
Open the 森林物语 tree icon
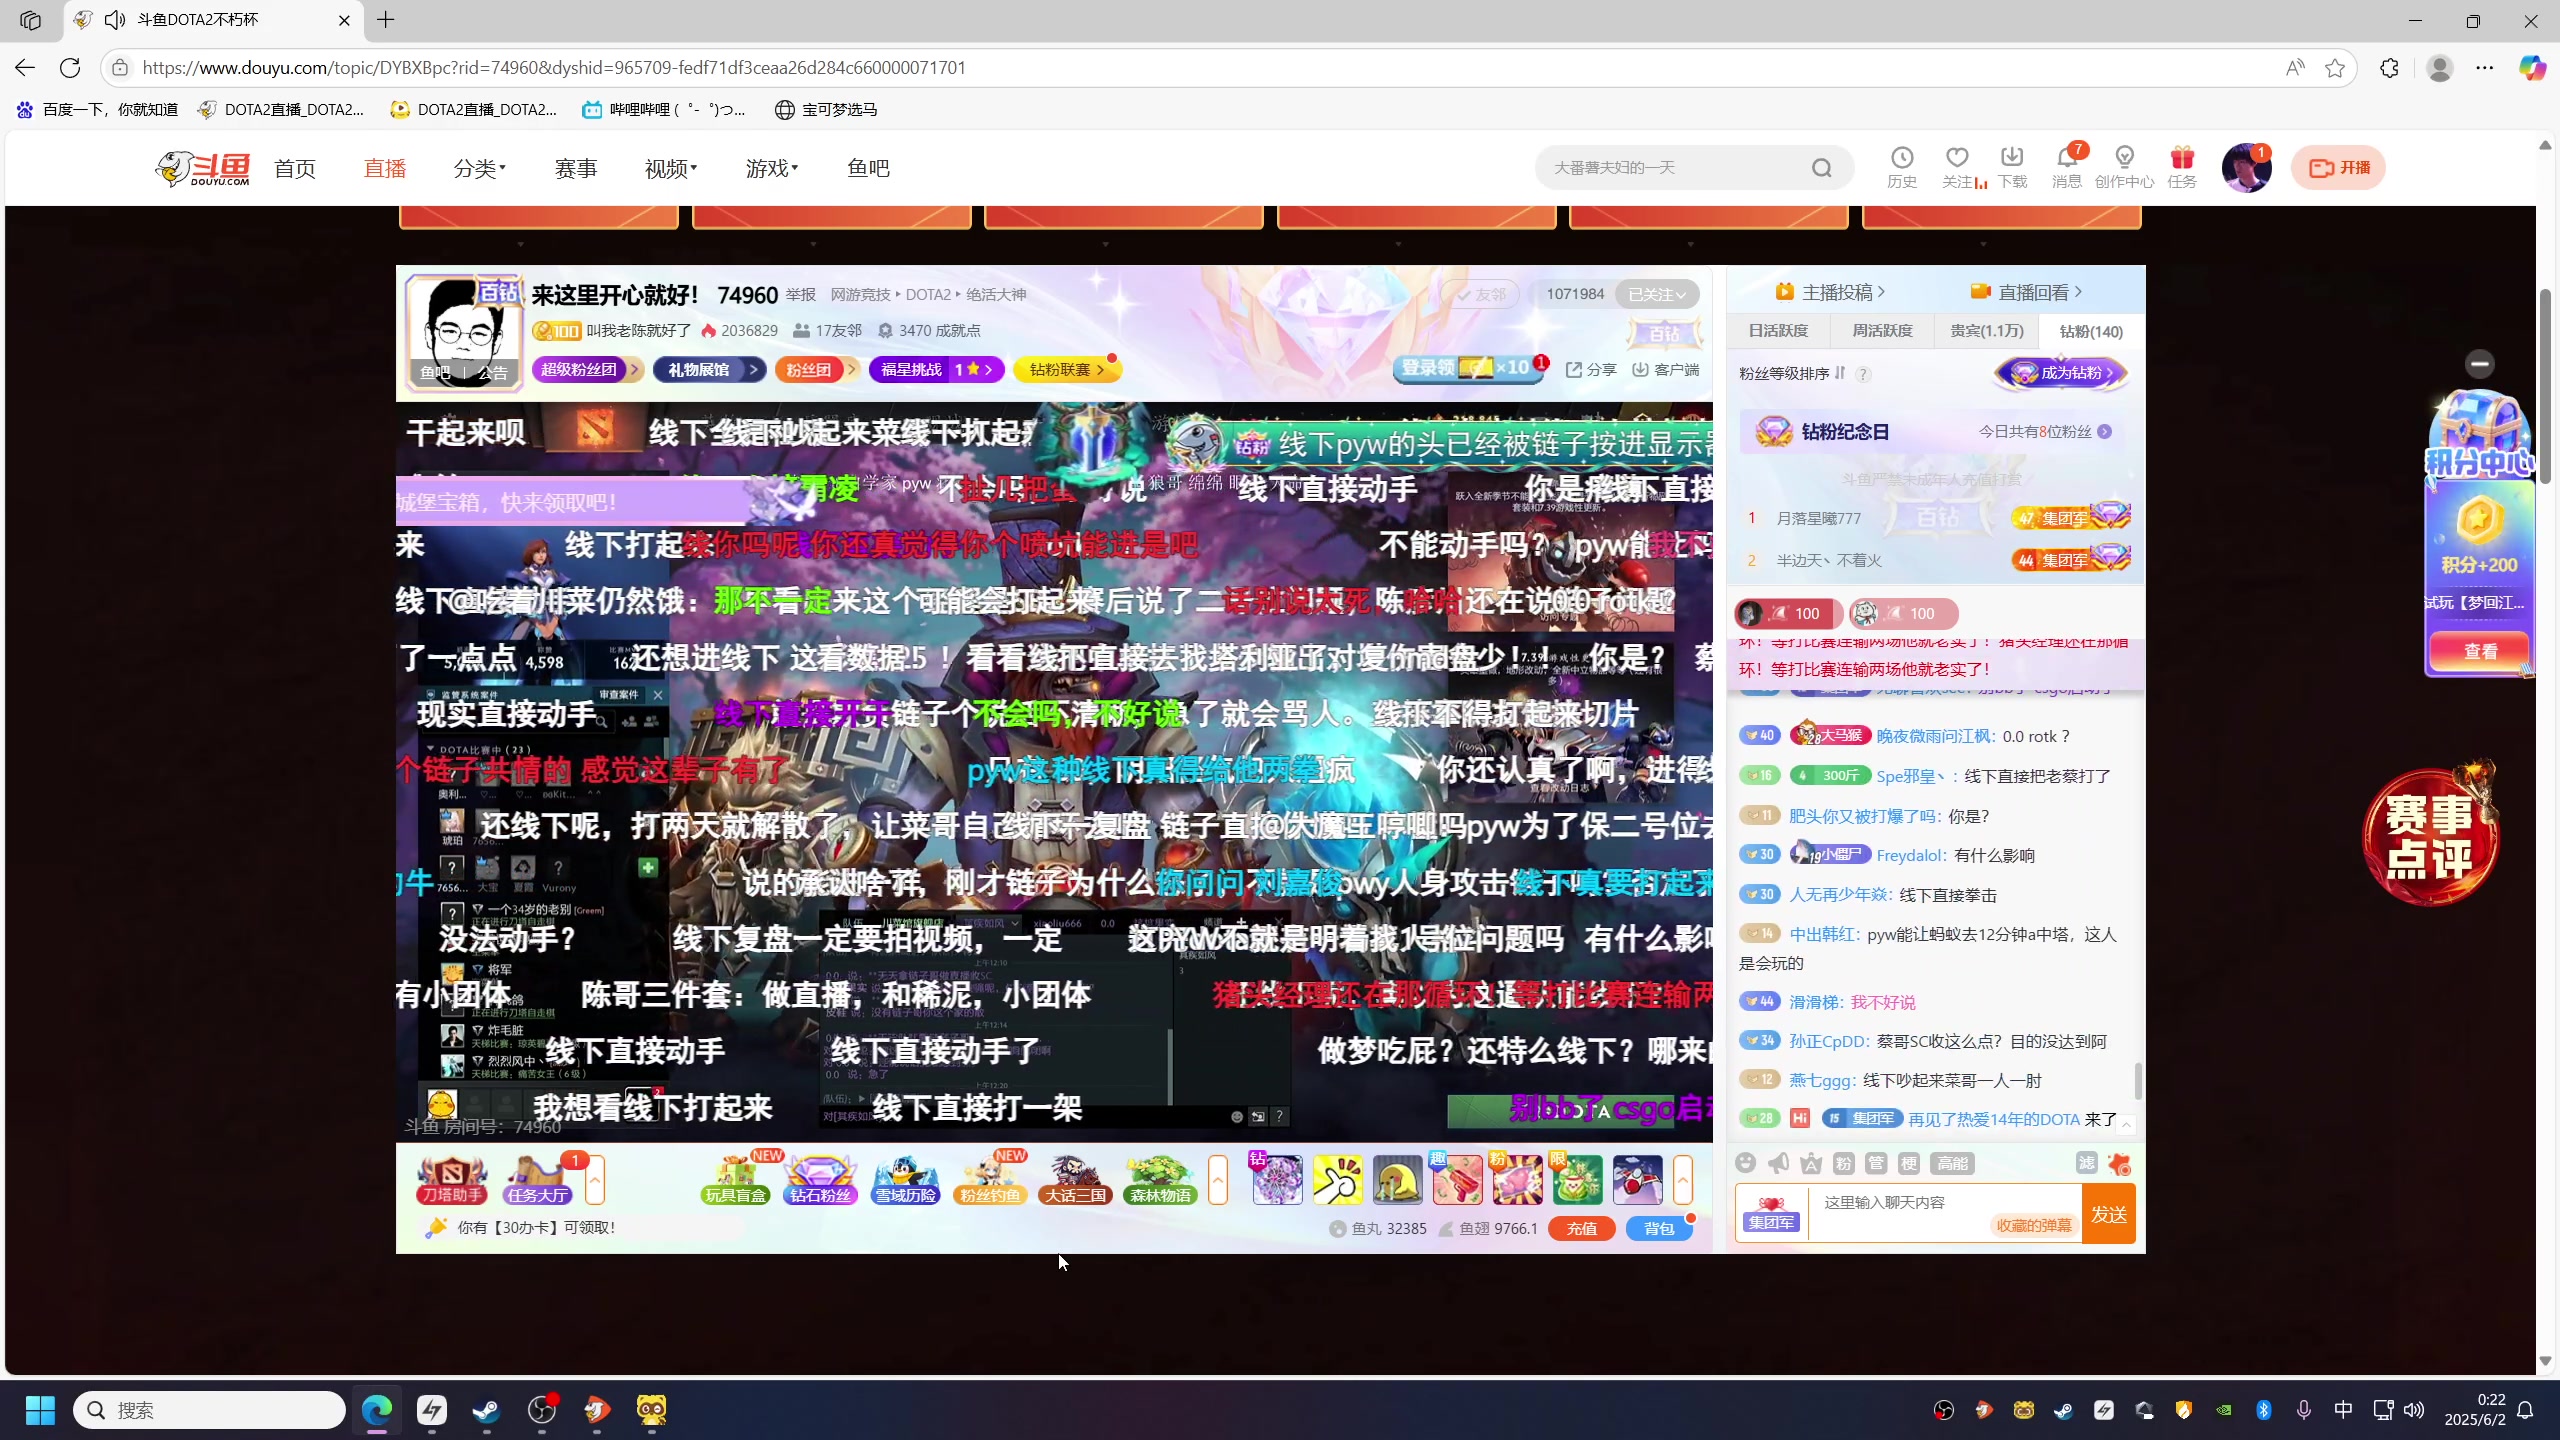1160,1180
